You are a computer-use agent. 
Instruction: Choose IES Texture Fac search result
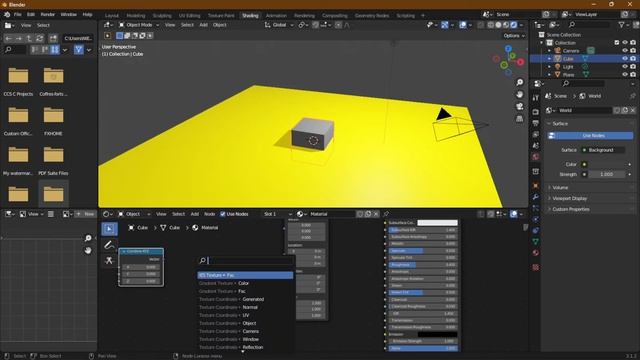(x=245, y=275)
